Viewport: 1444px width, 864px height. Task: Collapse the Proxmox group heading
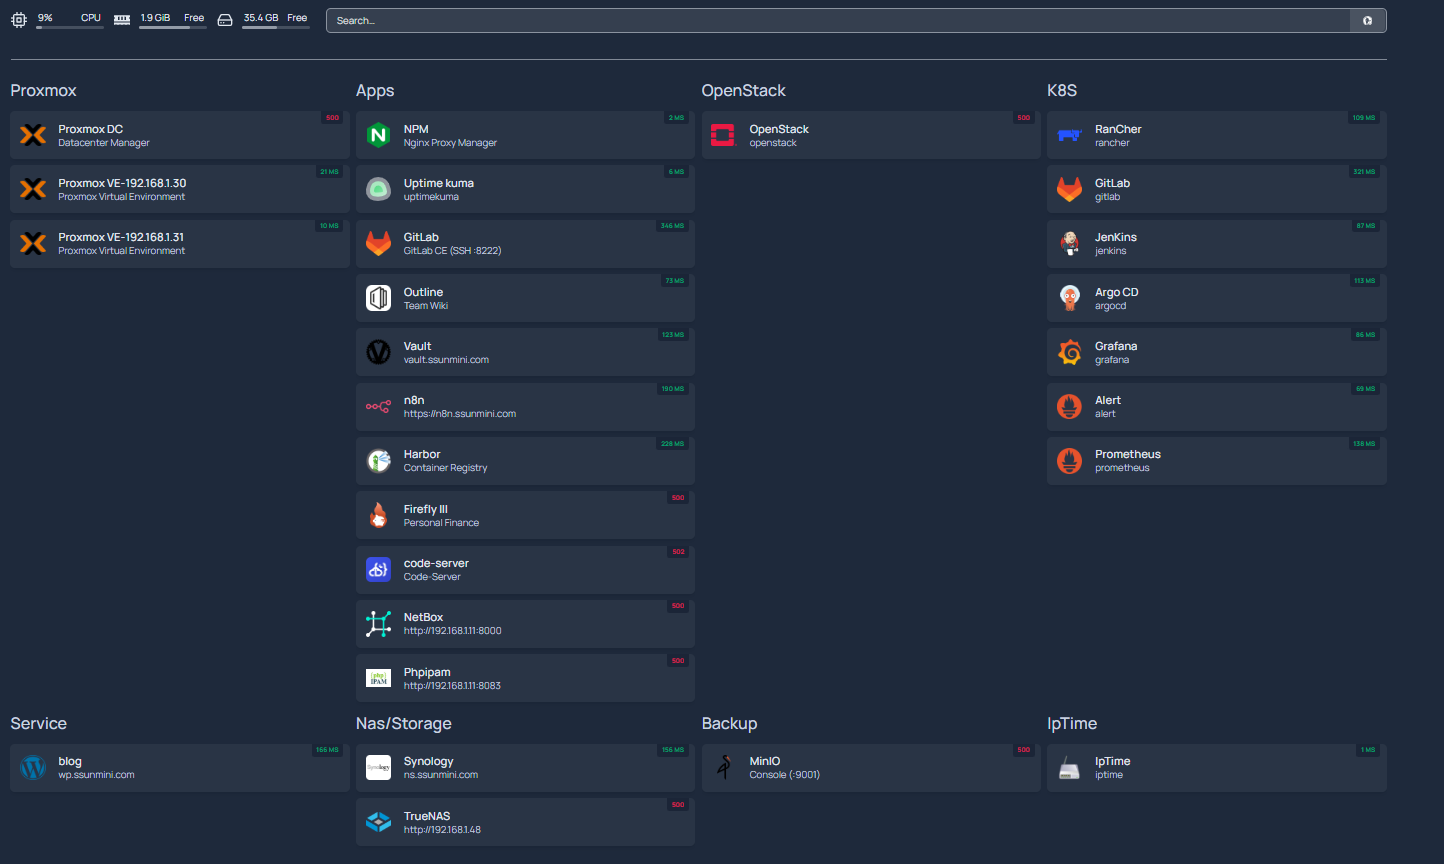[44, 91]
